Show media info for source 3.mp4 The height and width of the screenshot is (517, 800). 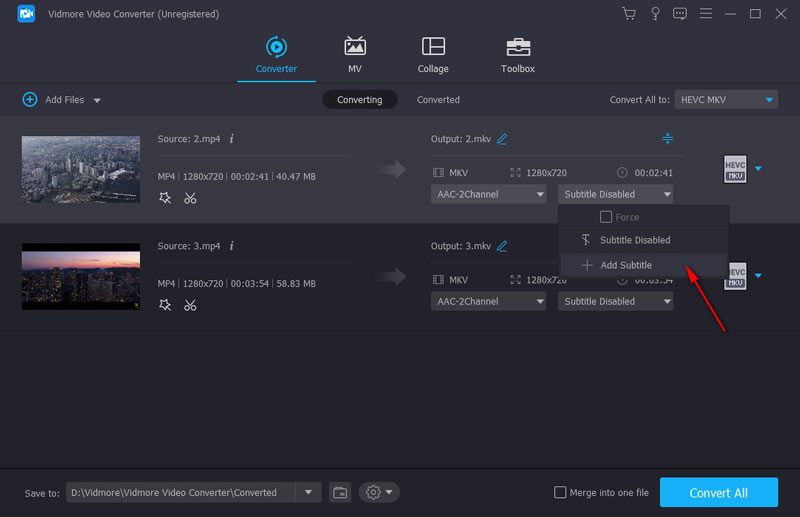(x=231, y=246)
